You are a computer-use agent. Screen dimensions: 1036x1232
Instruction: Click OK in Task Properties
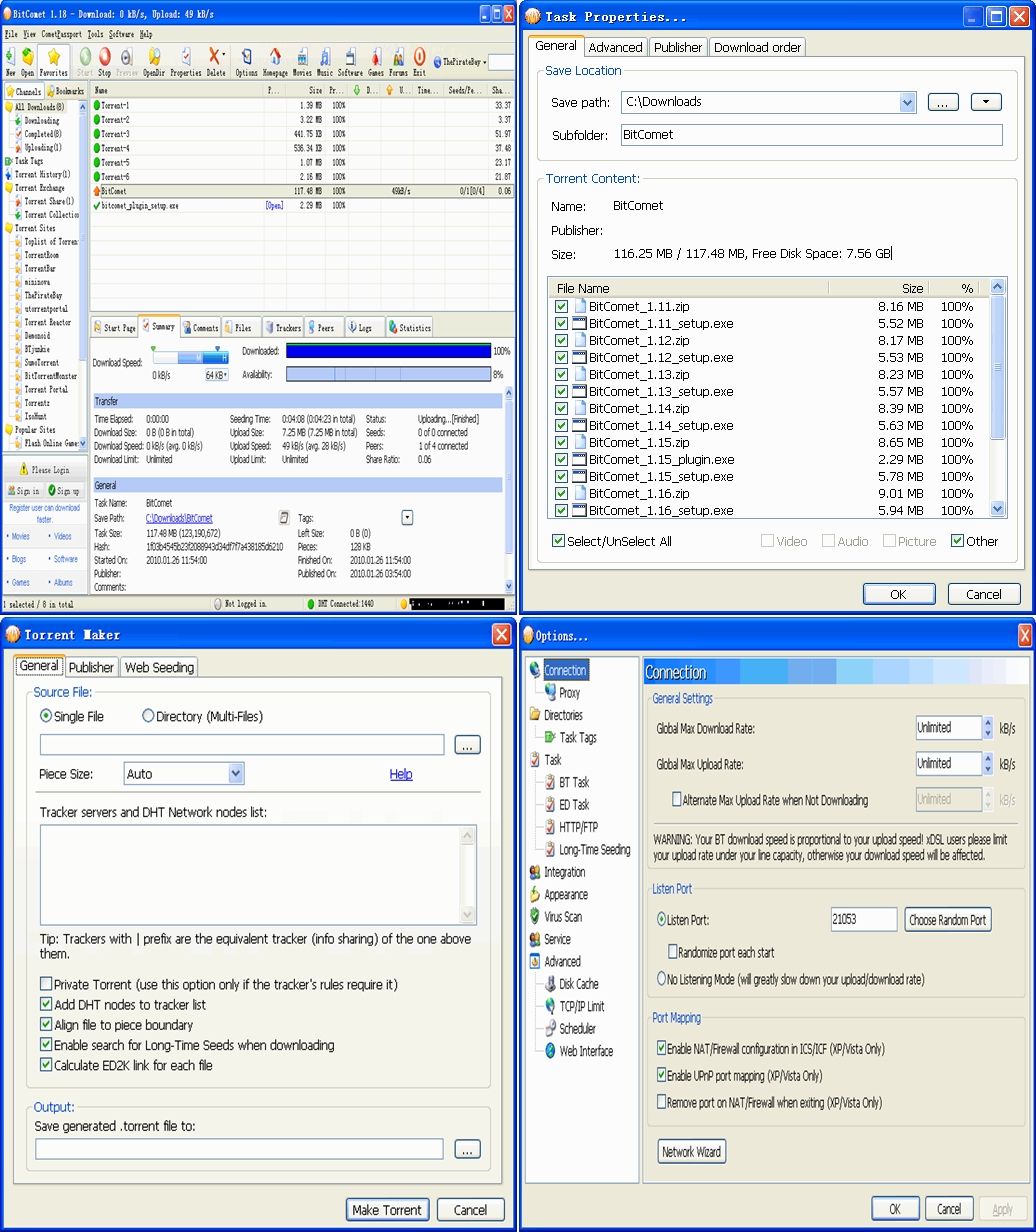pos(898,594)
